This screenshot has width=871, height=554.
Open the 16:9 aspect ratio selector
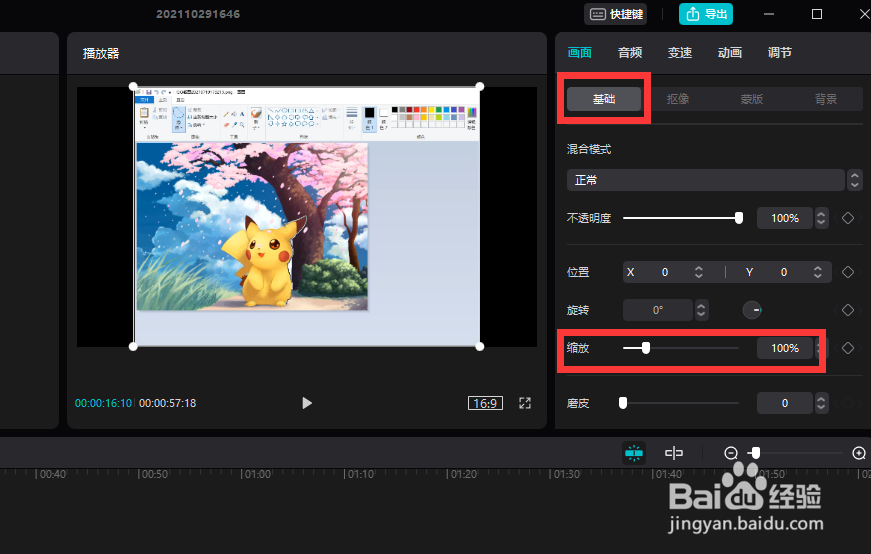(x=485, y=403)
